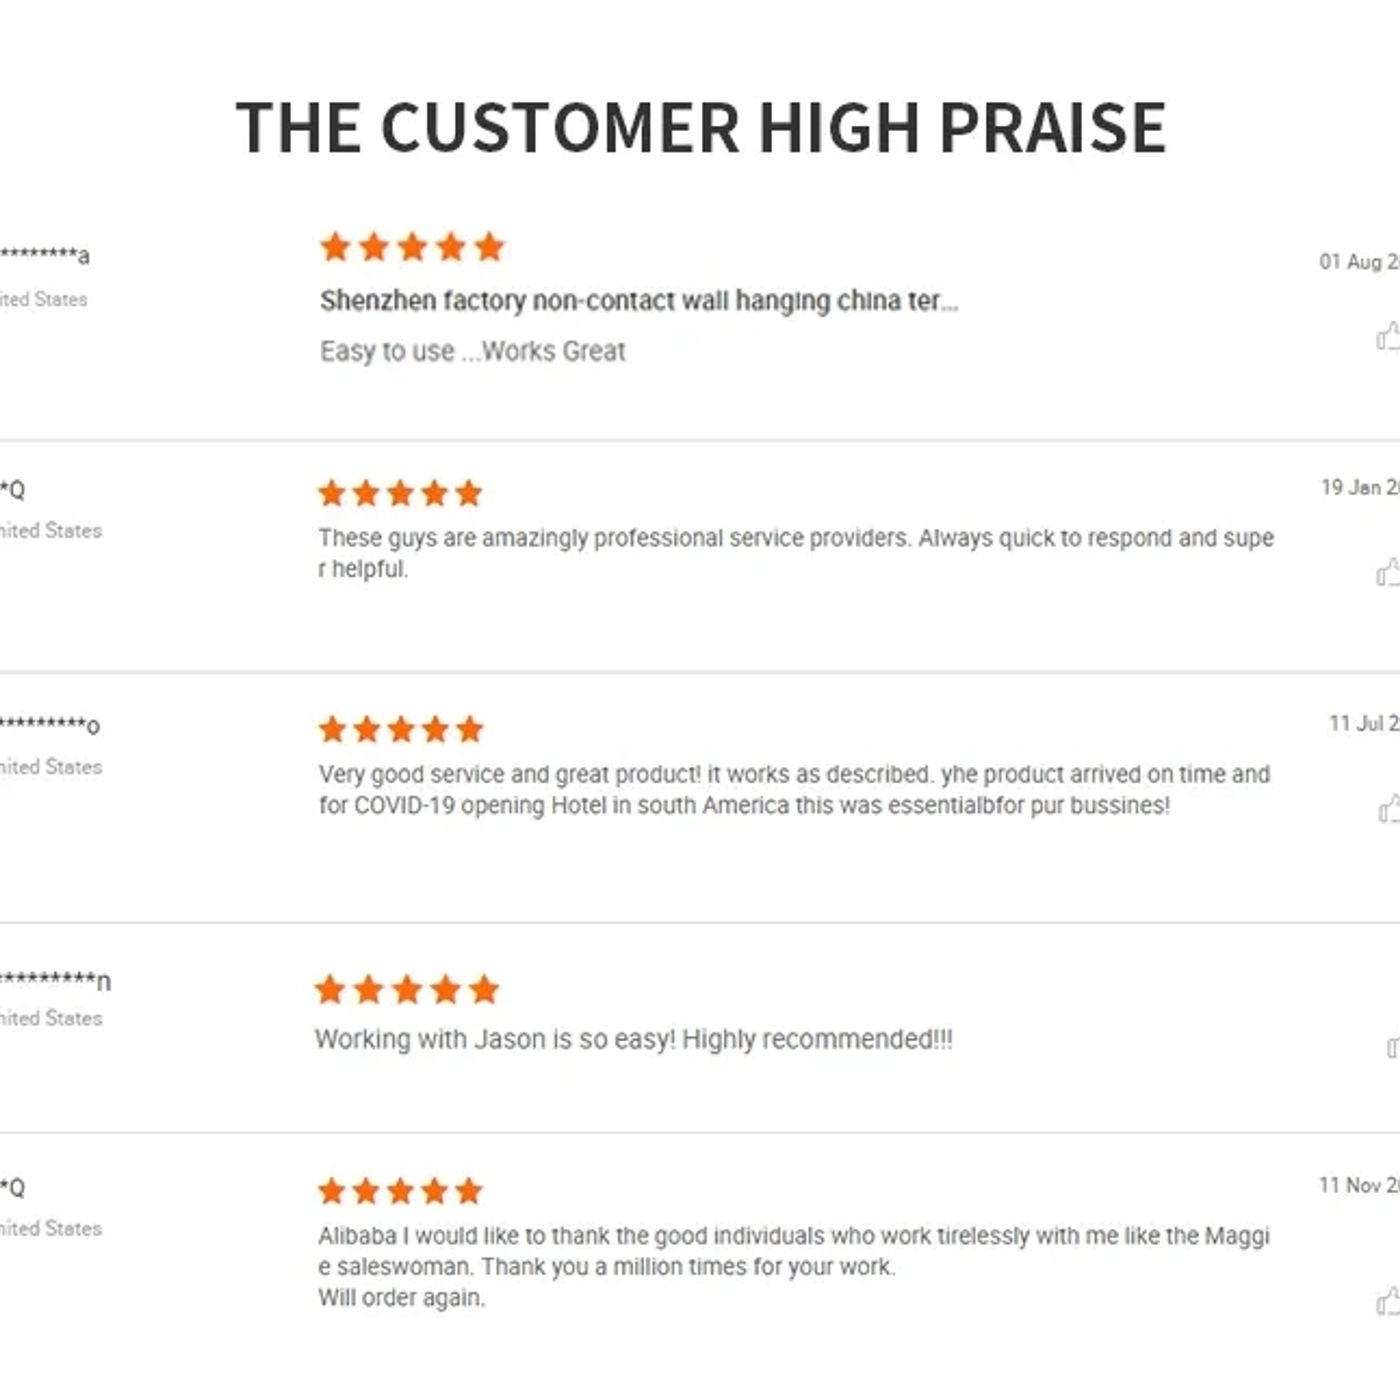Click thumbs-up on the 11 Nov Alibaba review

point(1388,1302)
